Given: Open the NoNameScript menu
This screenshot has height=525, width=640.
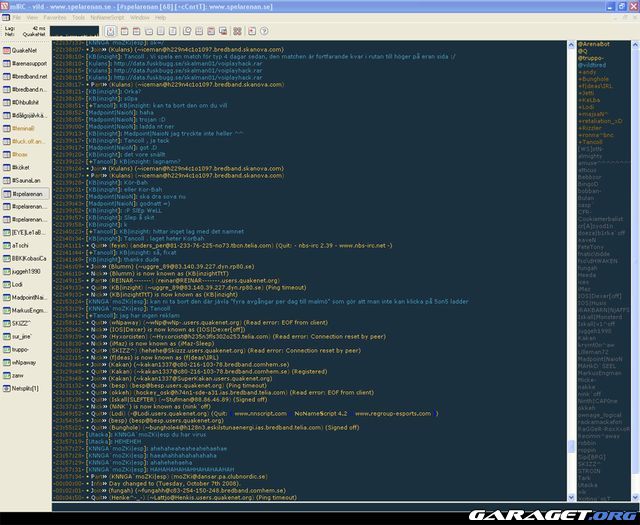Looking at the screenshot, I should click(106, 17).
